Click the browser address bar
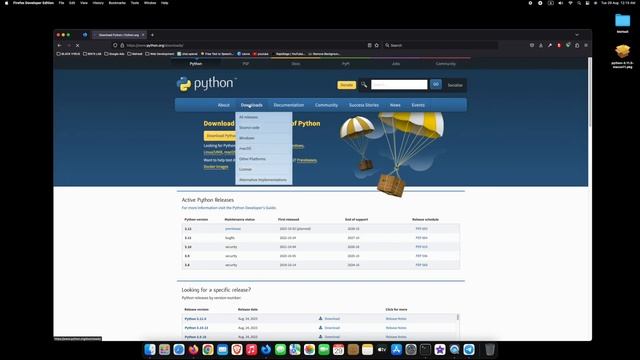The height and width of the screenshot is (360, 640). coord(245,45)
